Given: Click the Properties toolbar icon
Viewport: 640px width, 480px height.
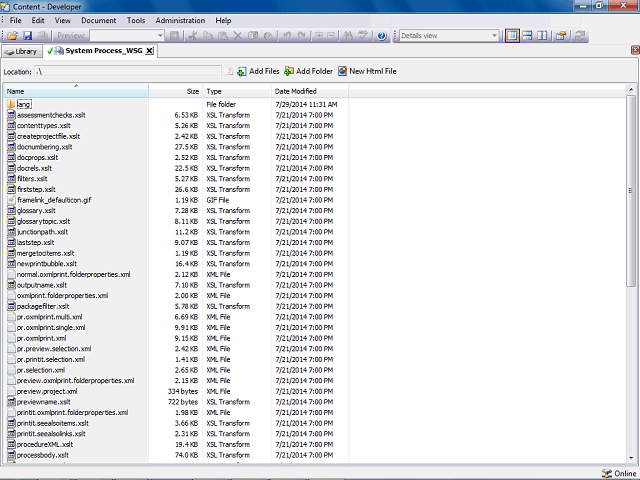Looking at the screenshot, I should [x=561, y=36].
